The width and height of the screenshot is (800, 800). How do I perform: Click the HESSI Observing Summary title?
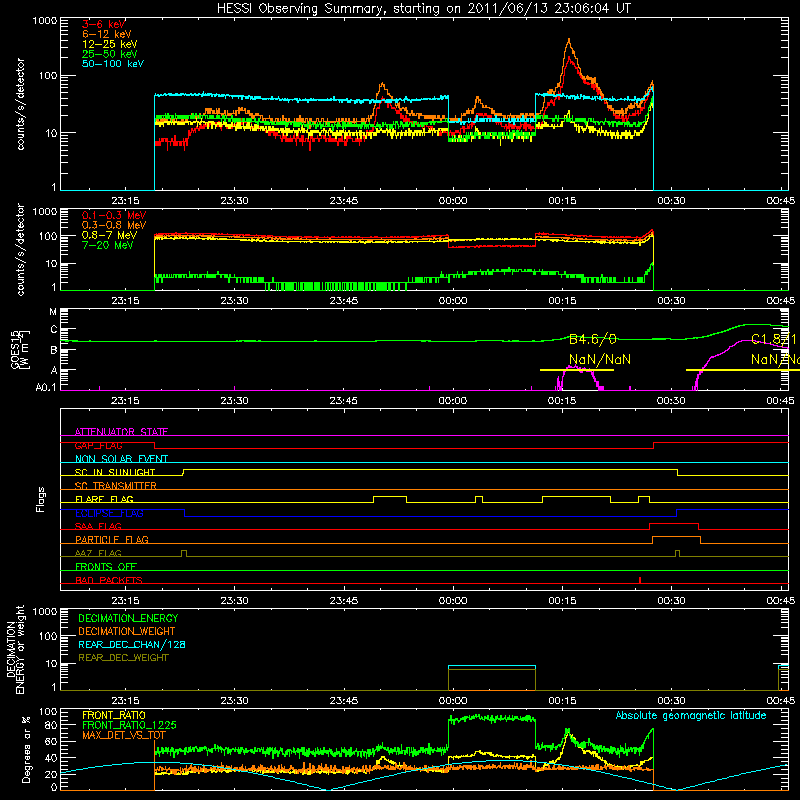(424, 8)
